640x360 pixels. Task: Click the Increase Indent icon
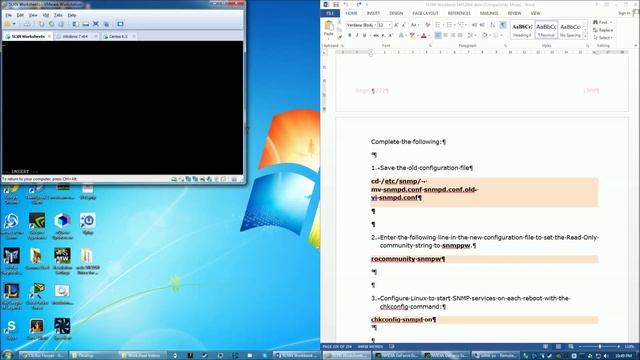click(x=482, y=25)
